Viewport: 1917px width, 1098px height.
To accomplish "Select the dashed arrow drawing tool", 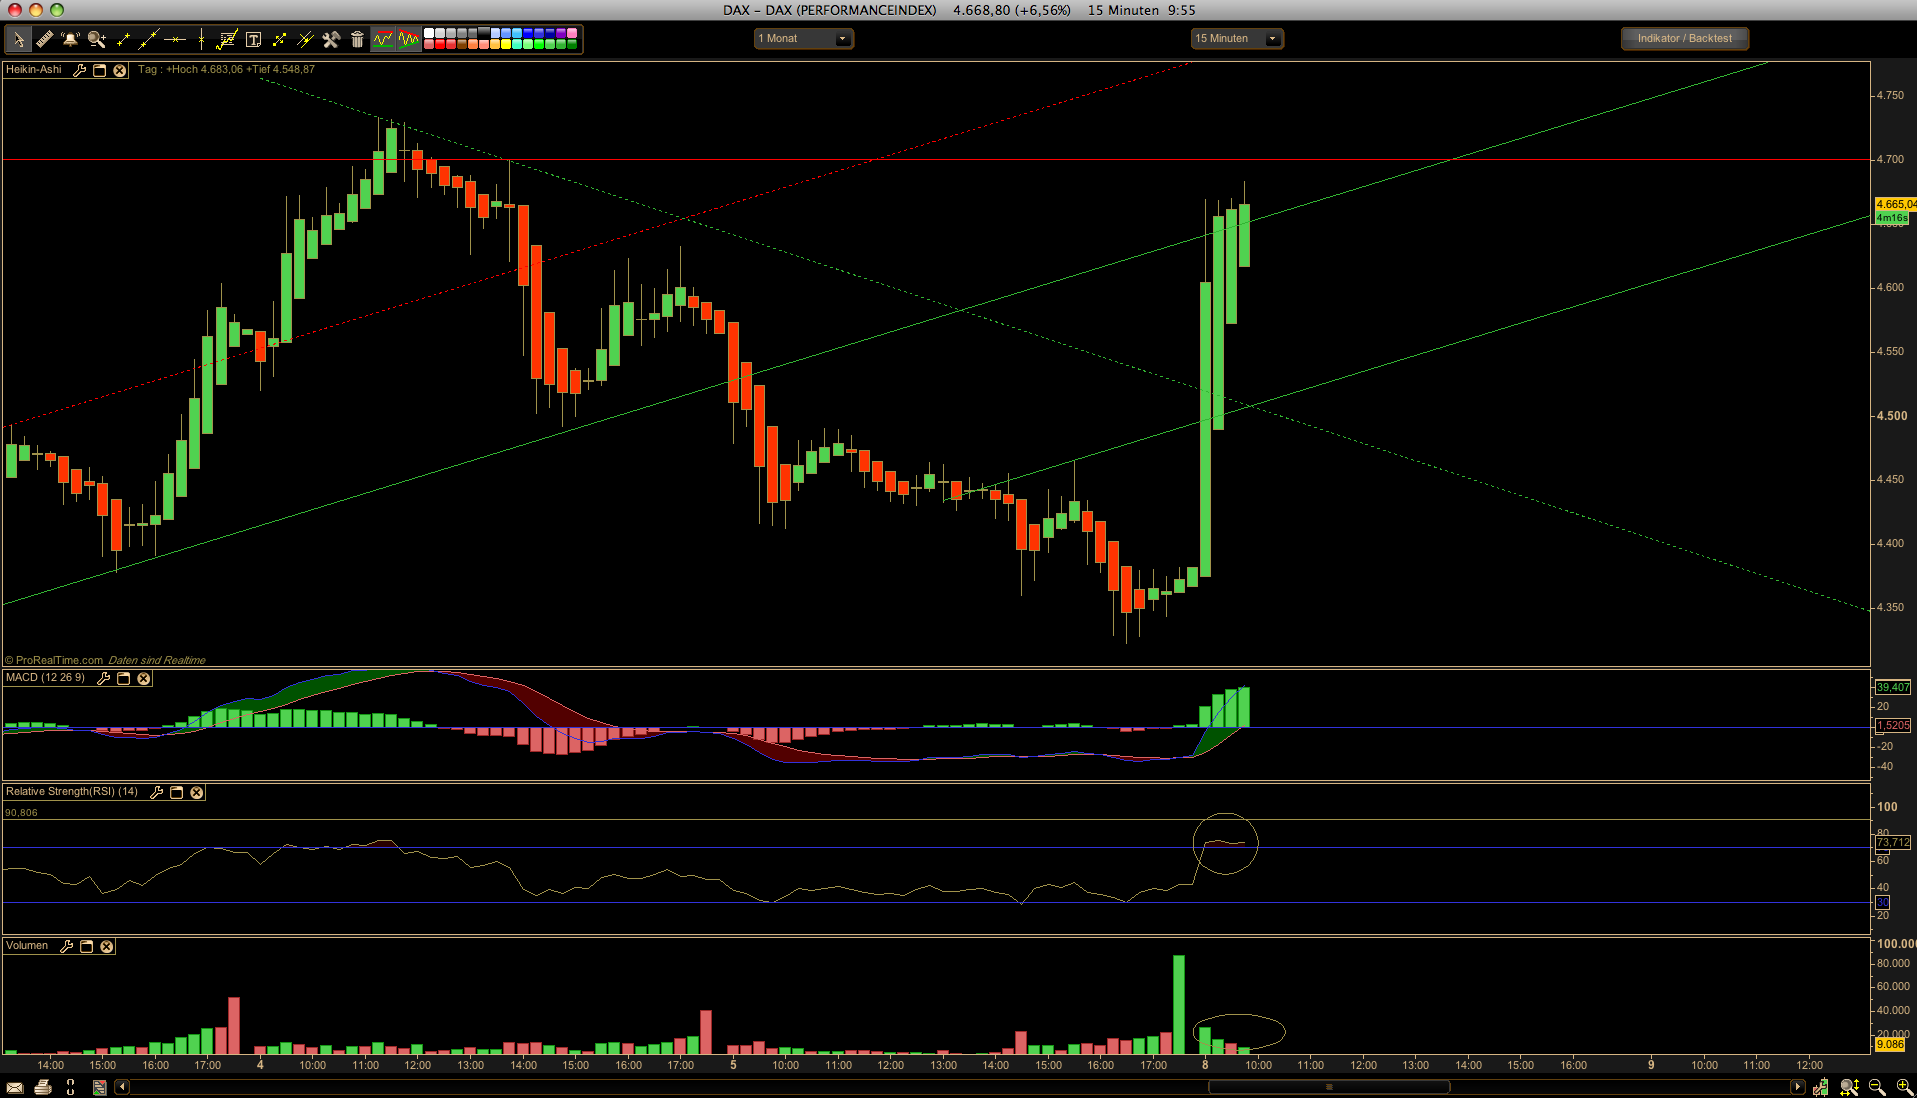I will pyautogui.click(x=279, y=39).
